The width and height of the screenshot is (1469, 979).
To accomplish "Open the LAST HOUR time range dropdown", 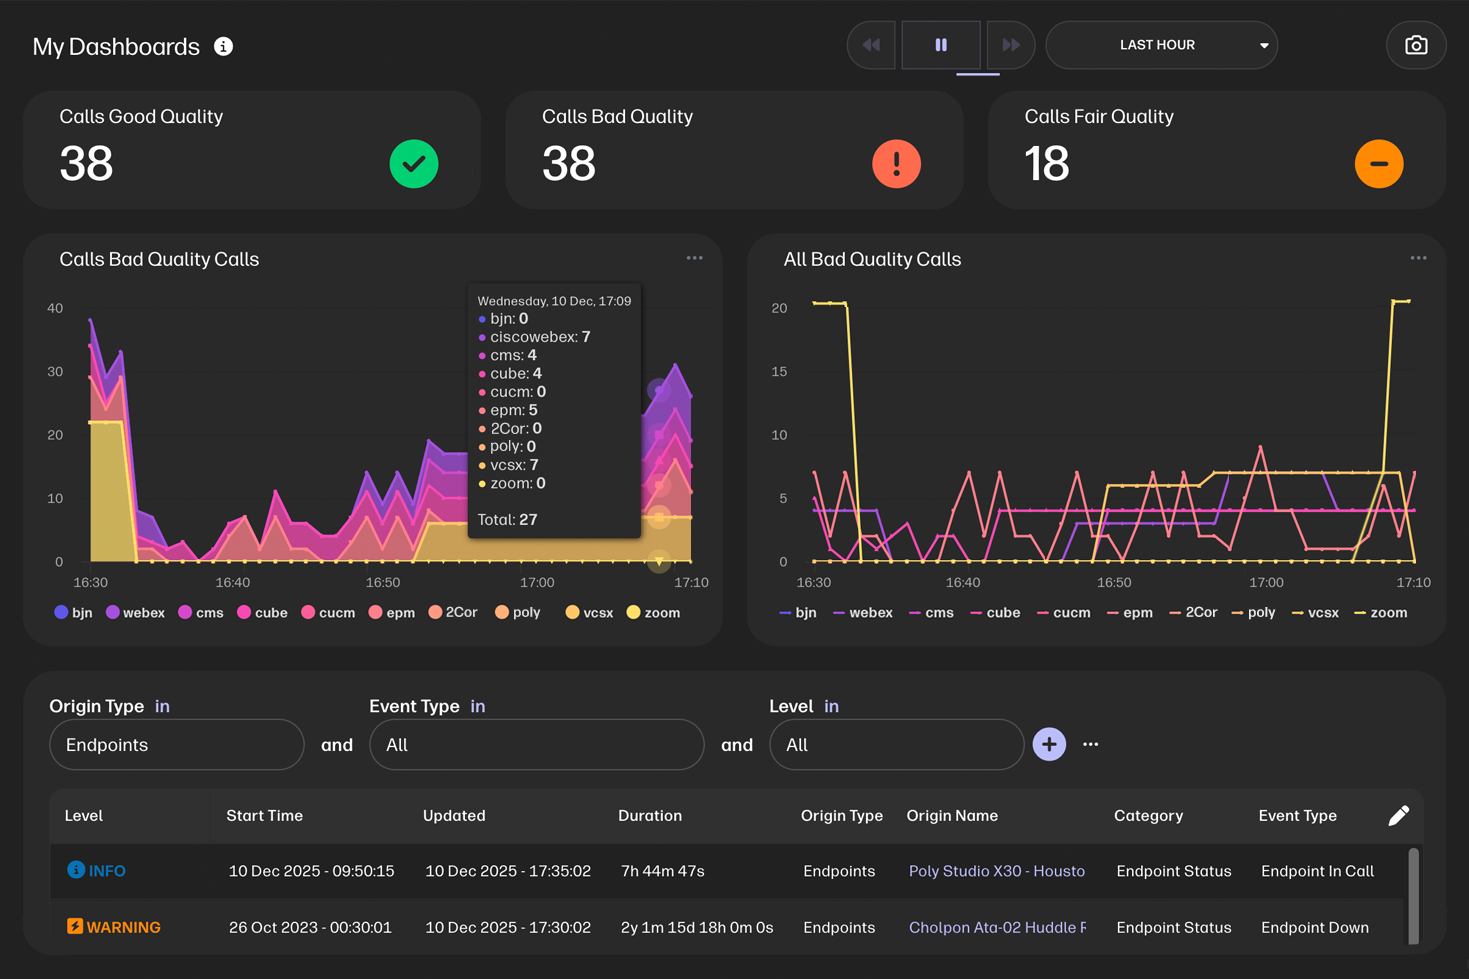I will pos(1161,45).
